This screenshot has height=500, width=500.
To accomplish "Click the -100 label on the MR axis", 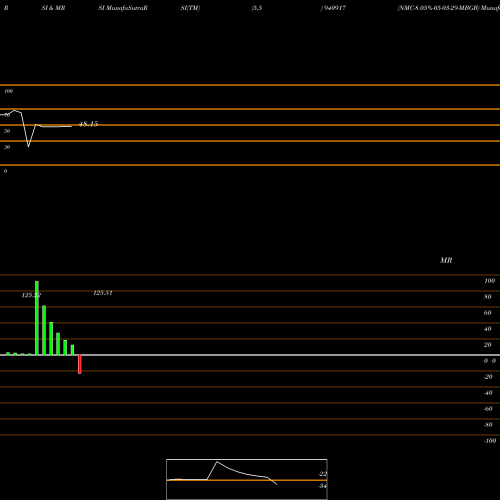I will click(490, 441).
